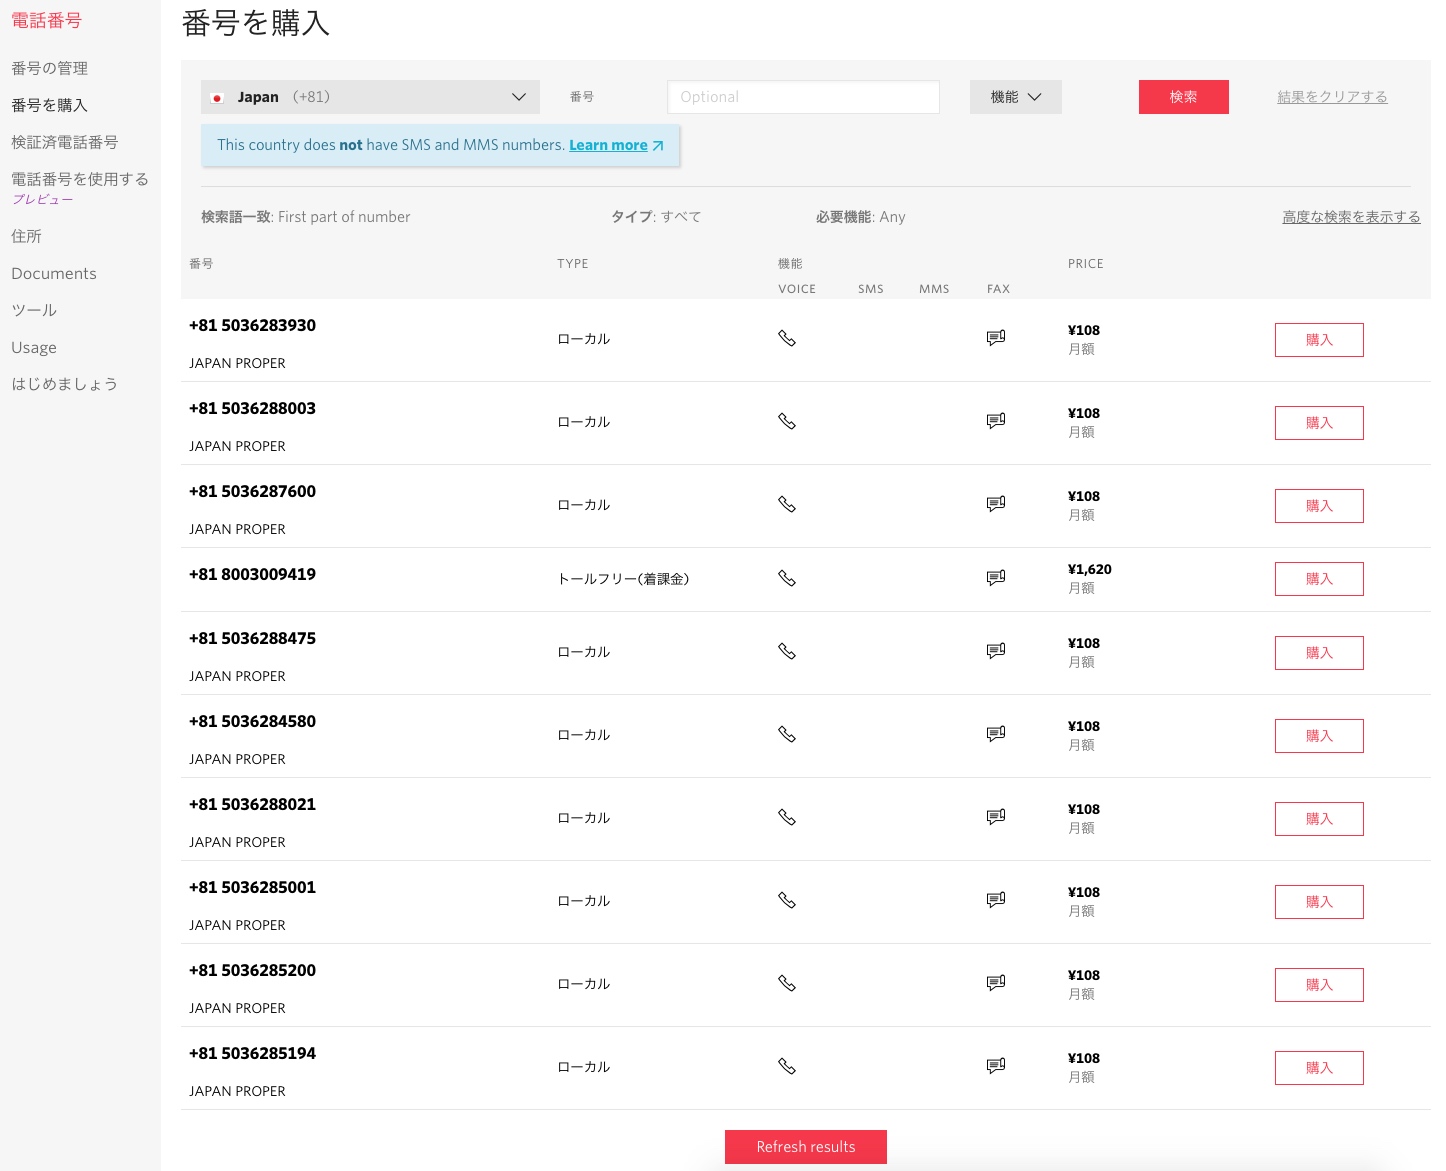Image resolution: width=1446 pixels, height=1171 pixels.
Task: Expand 高度な検索を表示する advanced search options
Action: click(1351, 216)
